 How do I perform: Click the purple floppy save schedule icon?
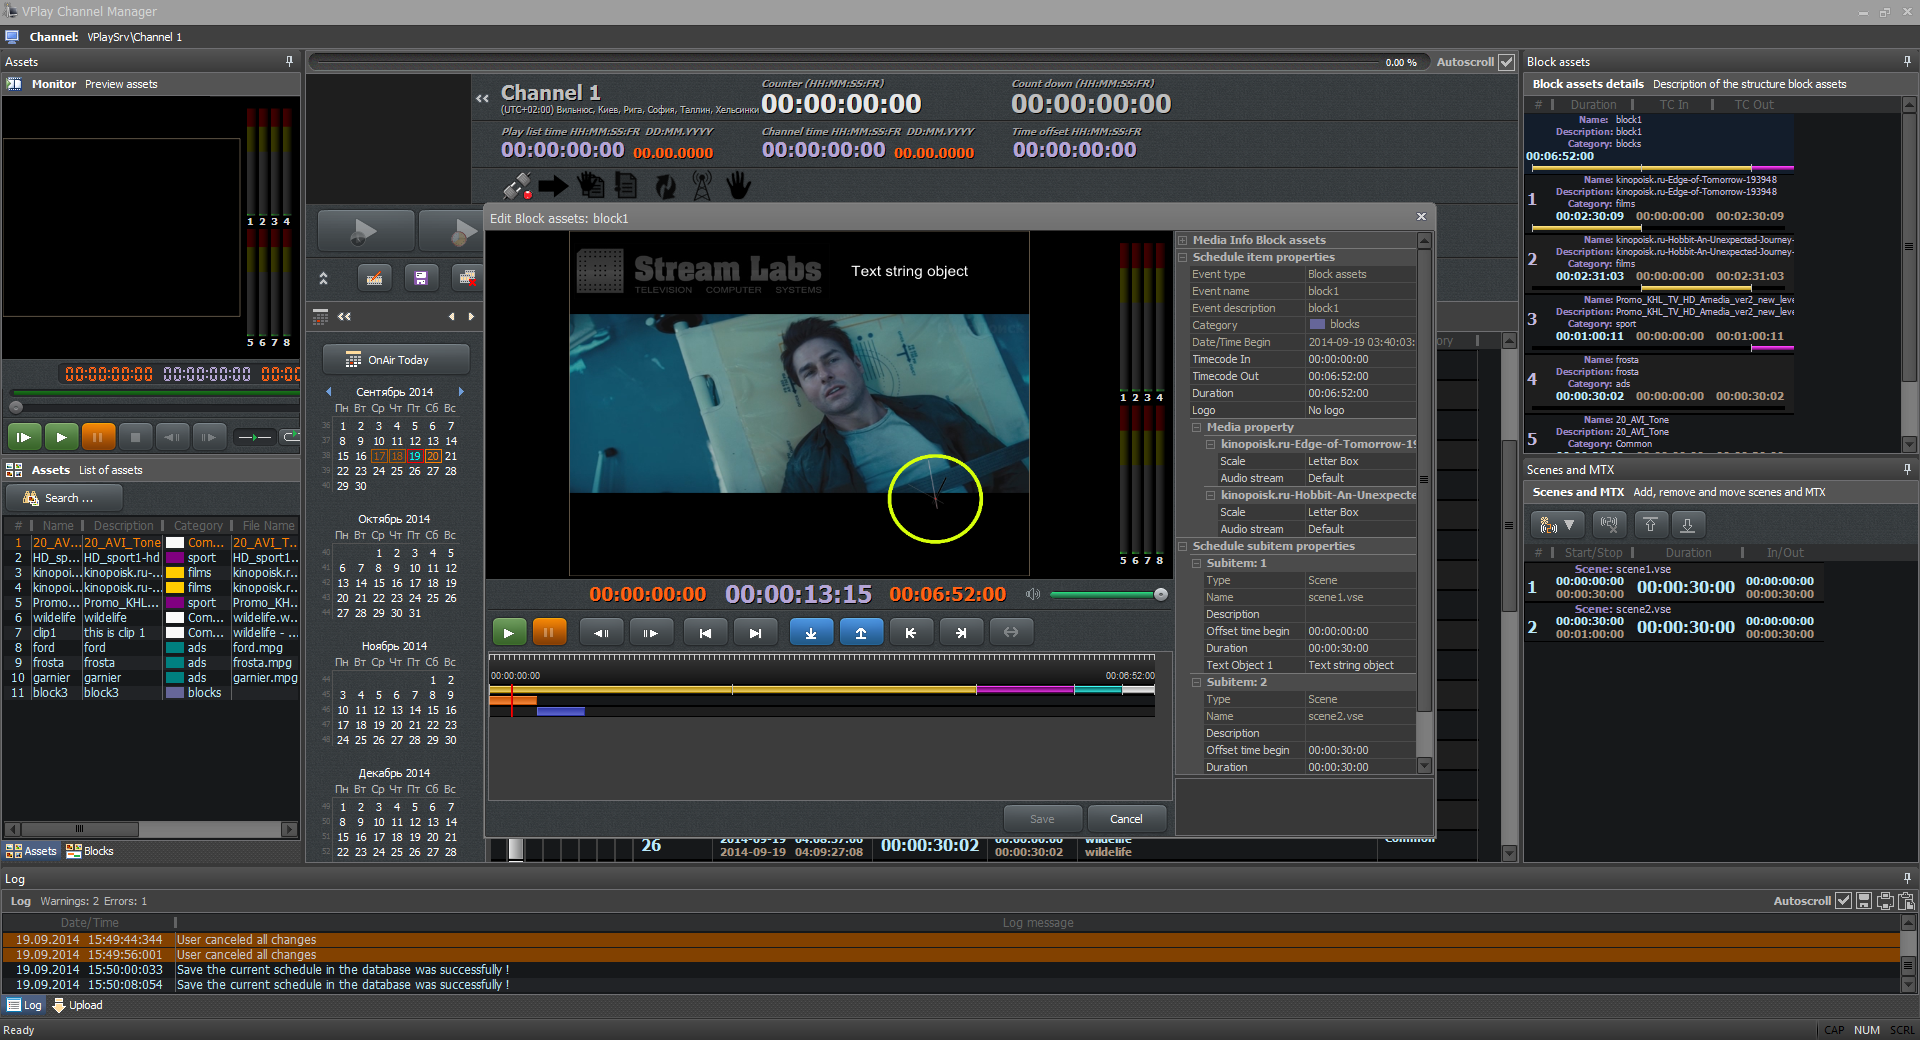tap(421, 278)
